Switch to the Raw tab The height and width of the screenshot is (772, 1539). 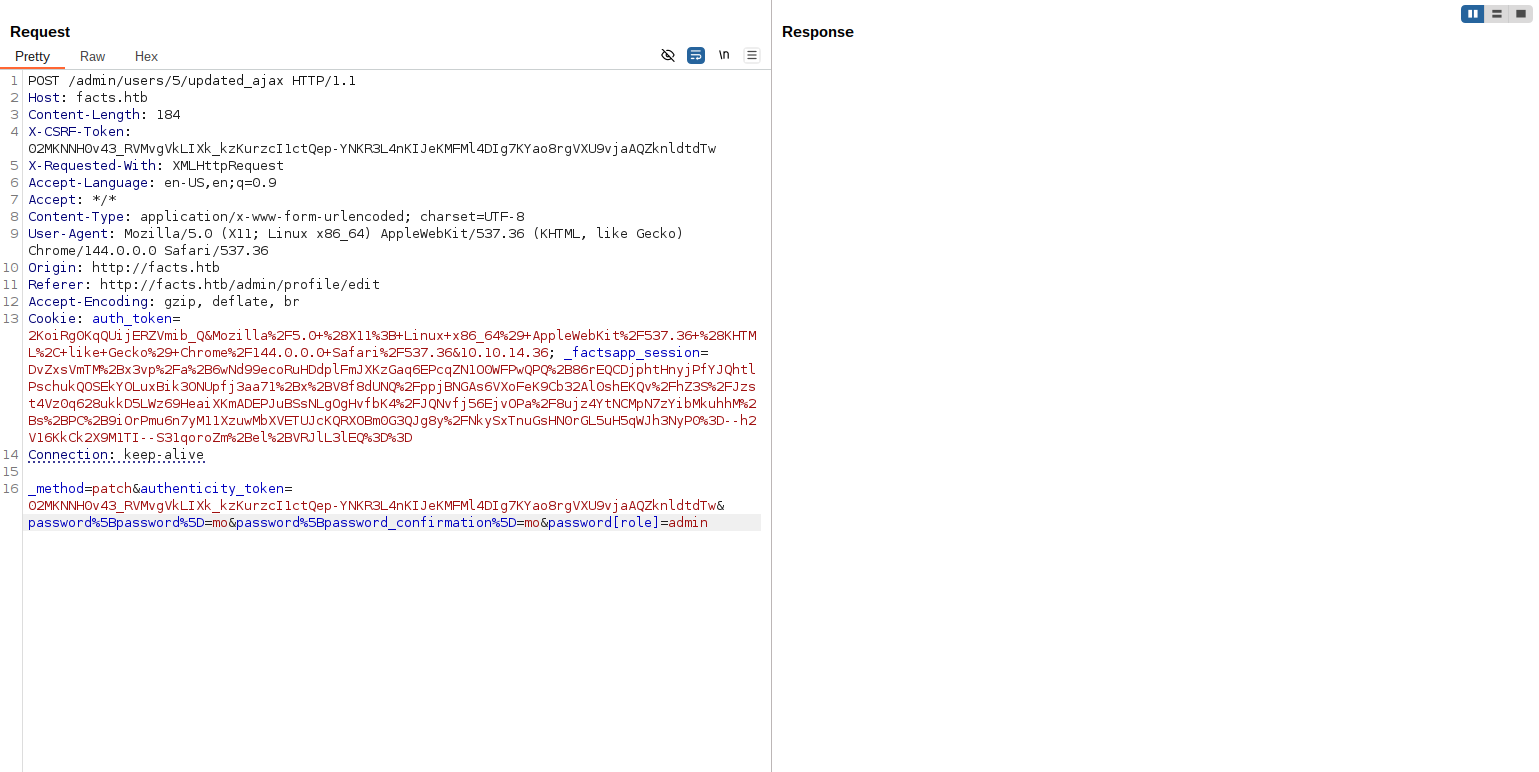[x=92, y=56]
